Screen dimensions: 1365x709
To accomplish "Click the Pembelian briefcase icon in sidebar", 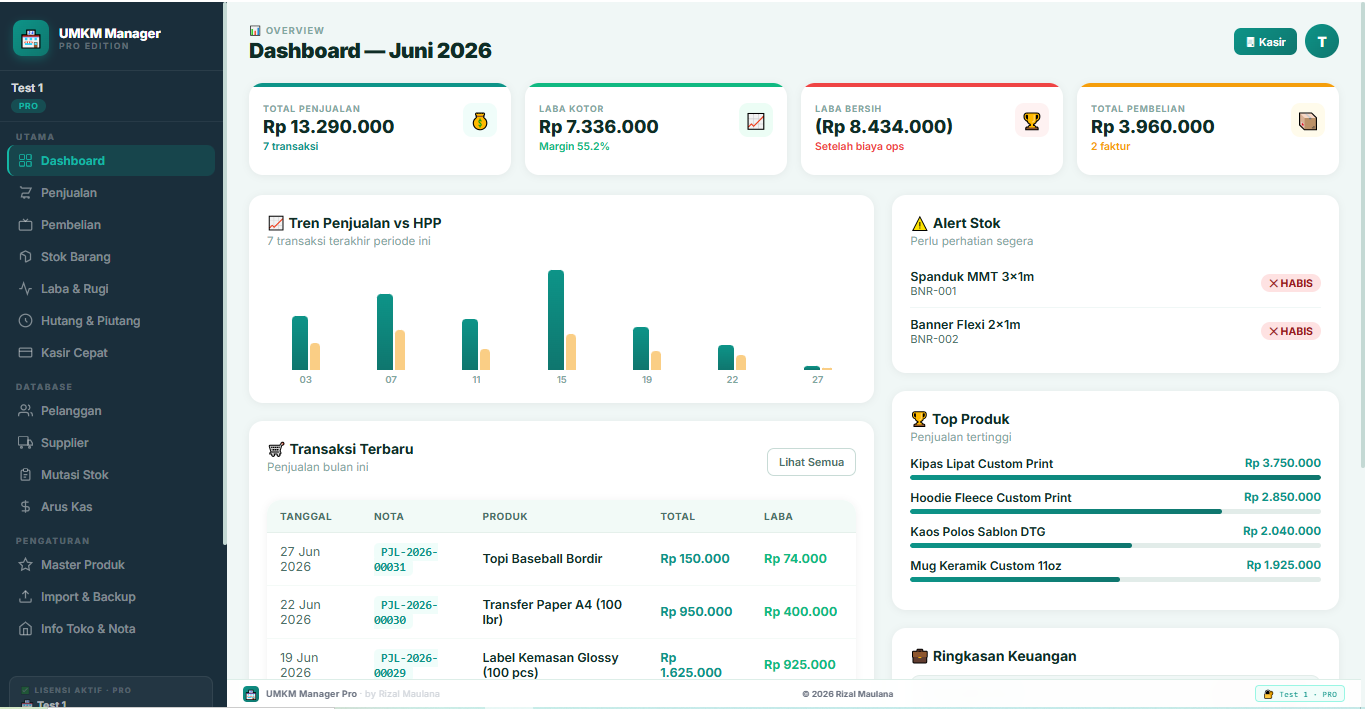I will coord(26,225).
